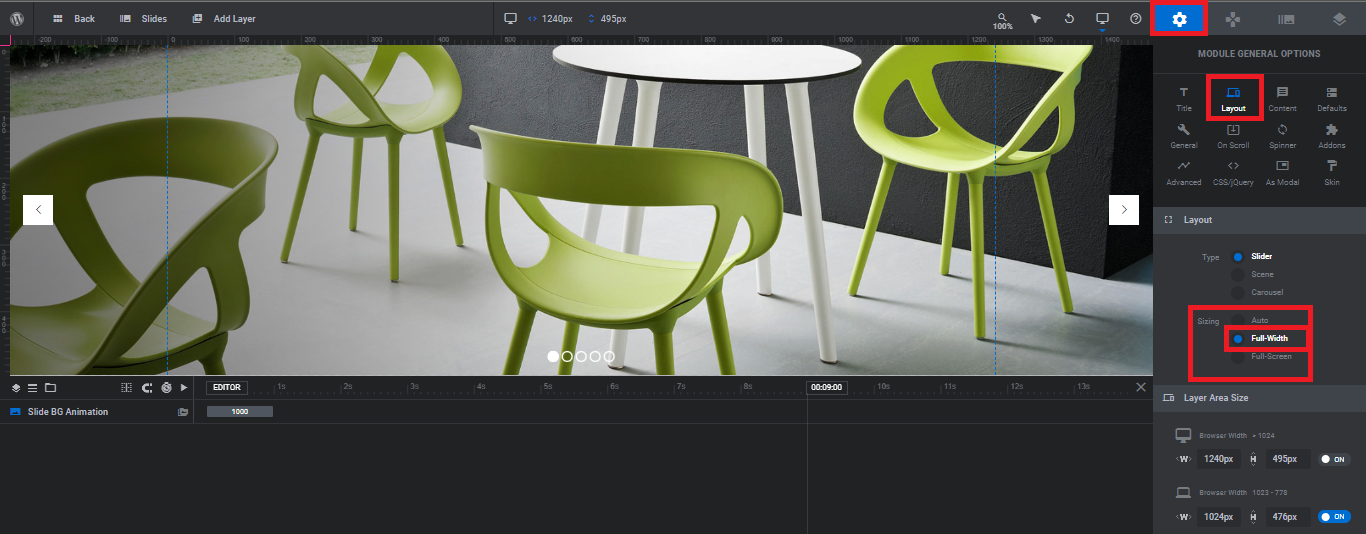Select the Carousel type radio button
The width and height of the screenshot is (1366, 534).
click(1238, 293)
